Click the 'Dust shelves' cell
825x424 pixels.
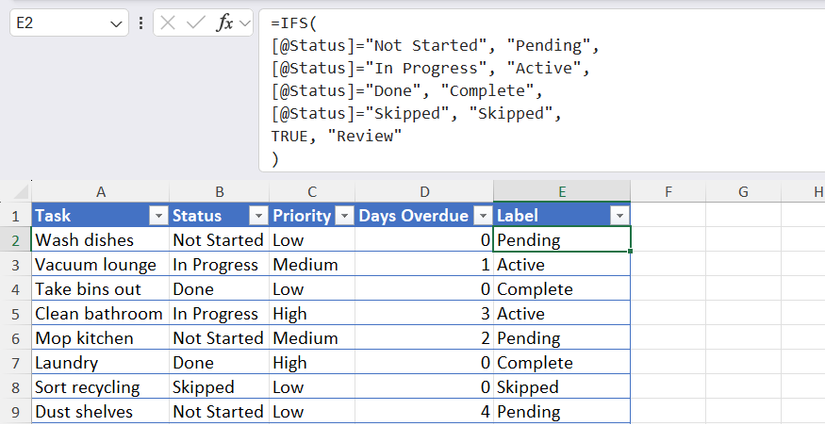100,411
